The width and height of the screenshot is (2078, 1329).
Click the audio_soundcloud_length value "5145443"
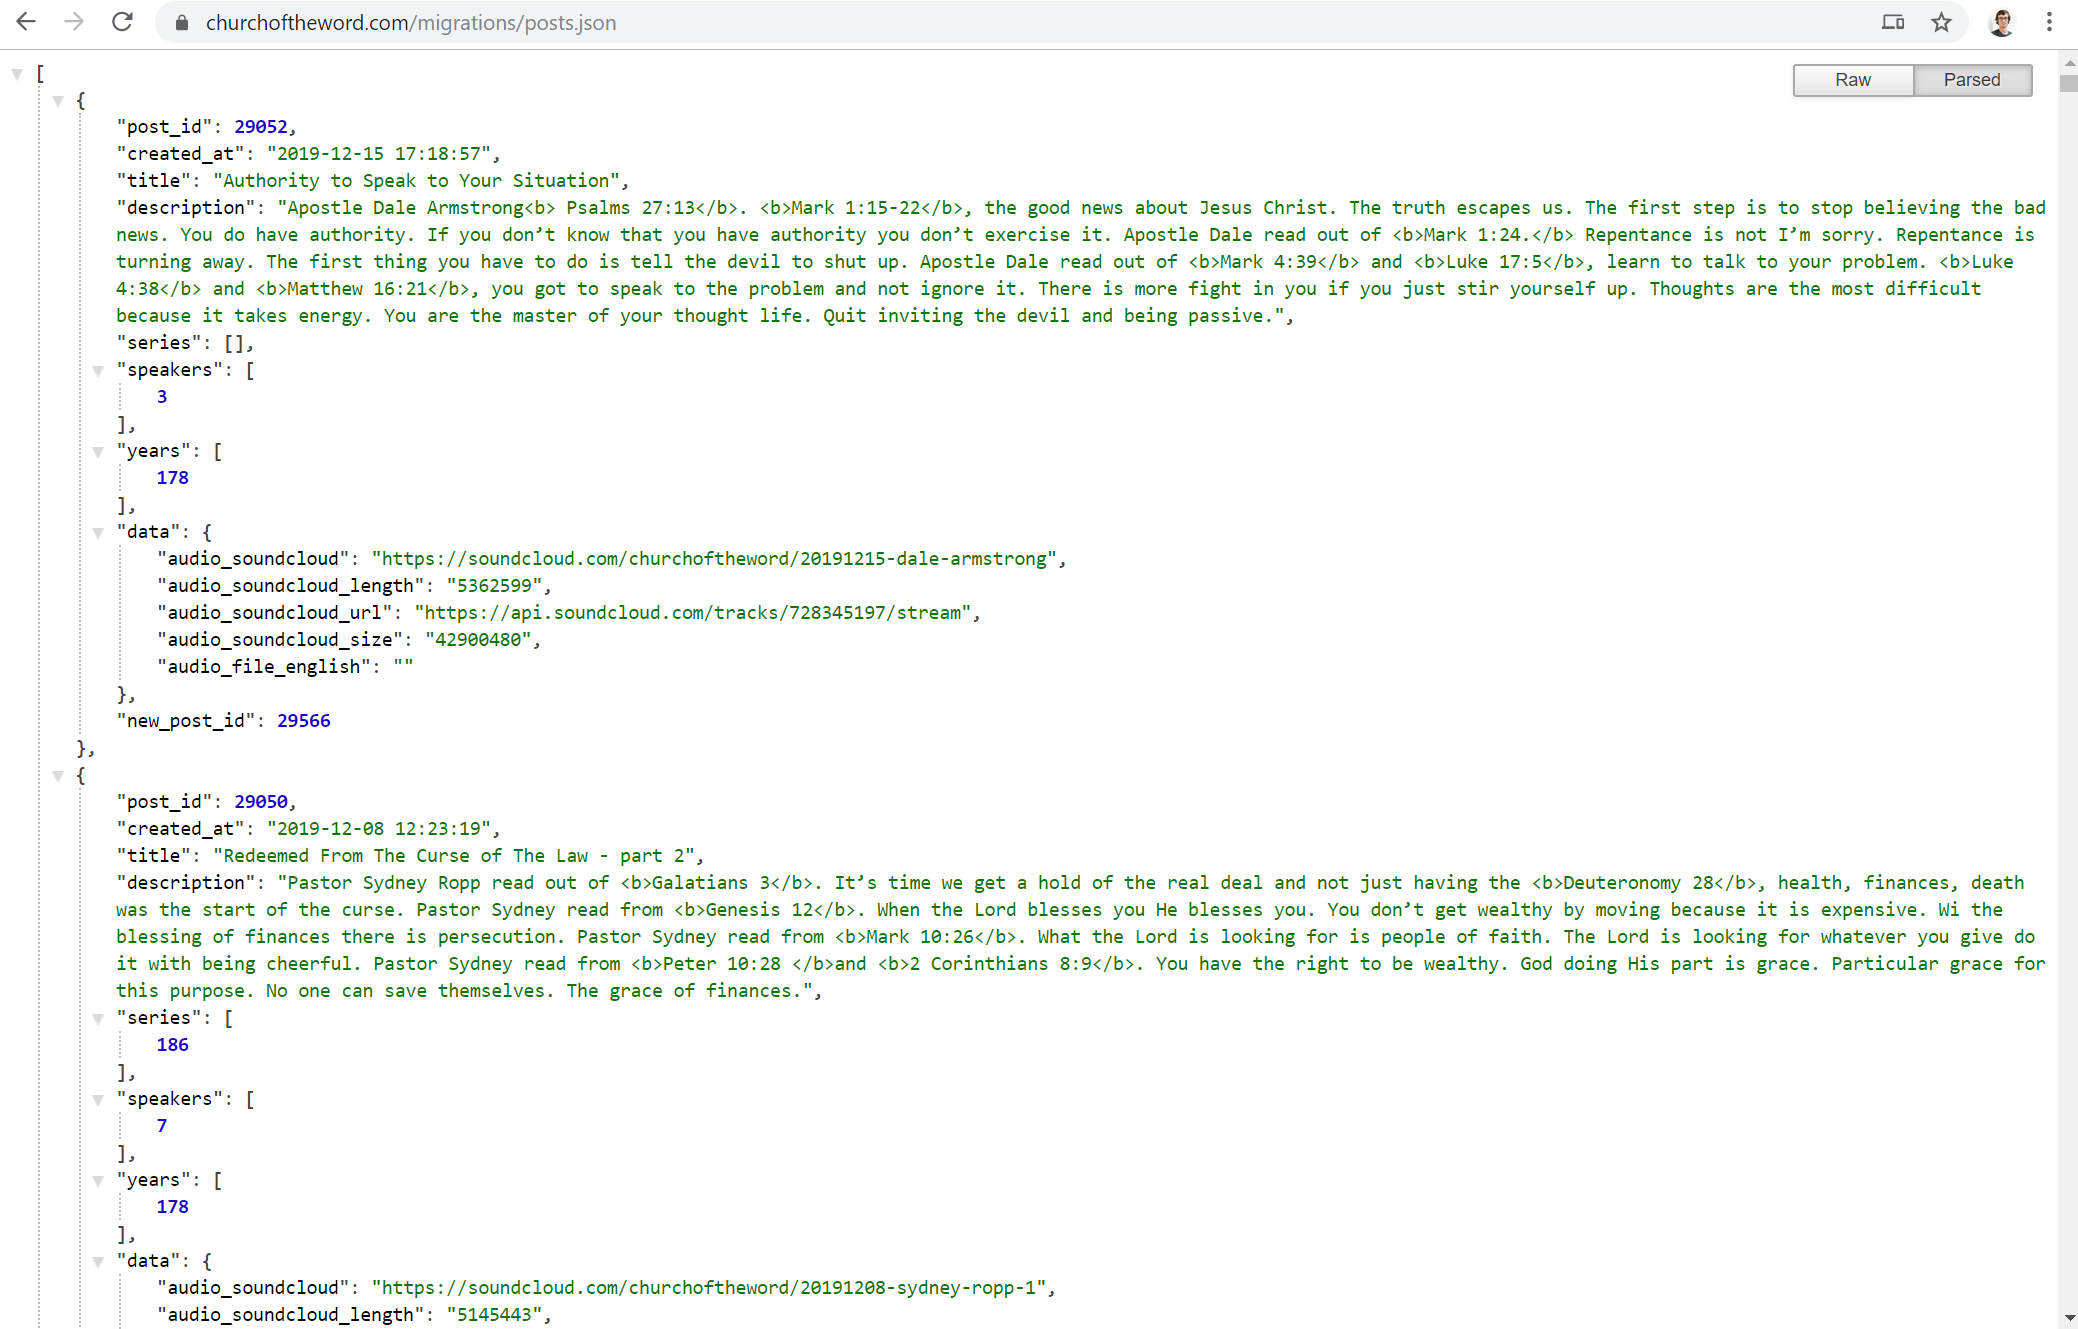point(494,1315)
